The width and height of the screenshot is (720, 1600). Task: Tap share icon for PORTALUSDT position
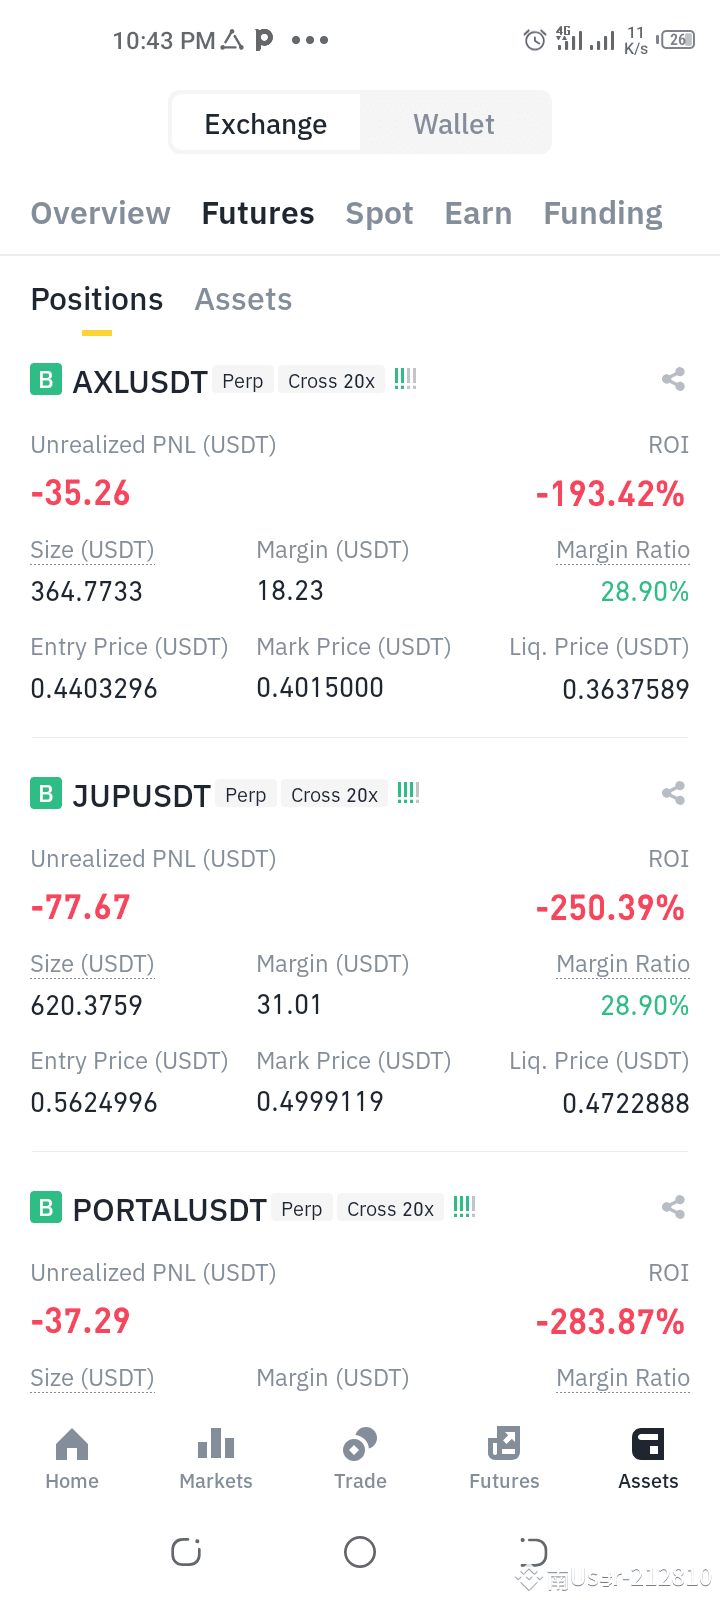(673, 1207)
